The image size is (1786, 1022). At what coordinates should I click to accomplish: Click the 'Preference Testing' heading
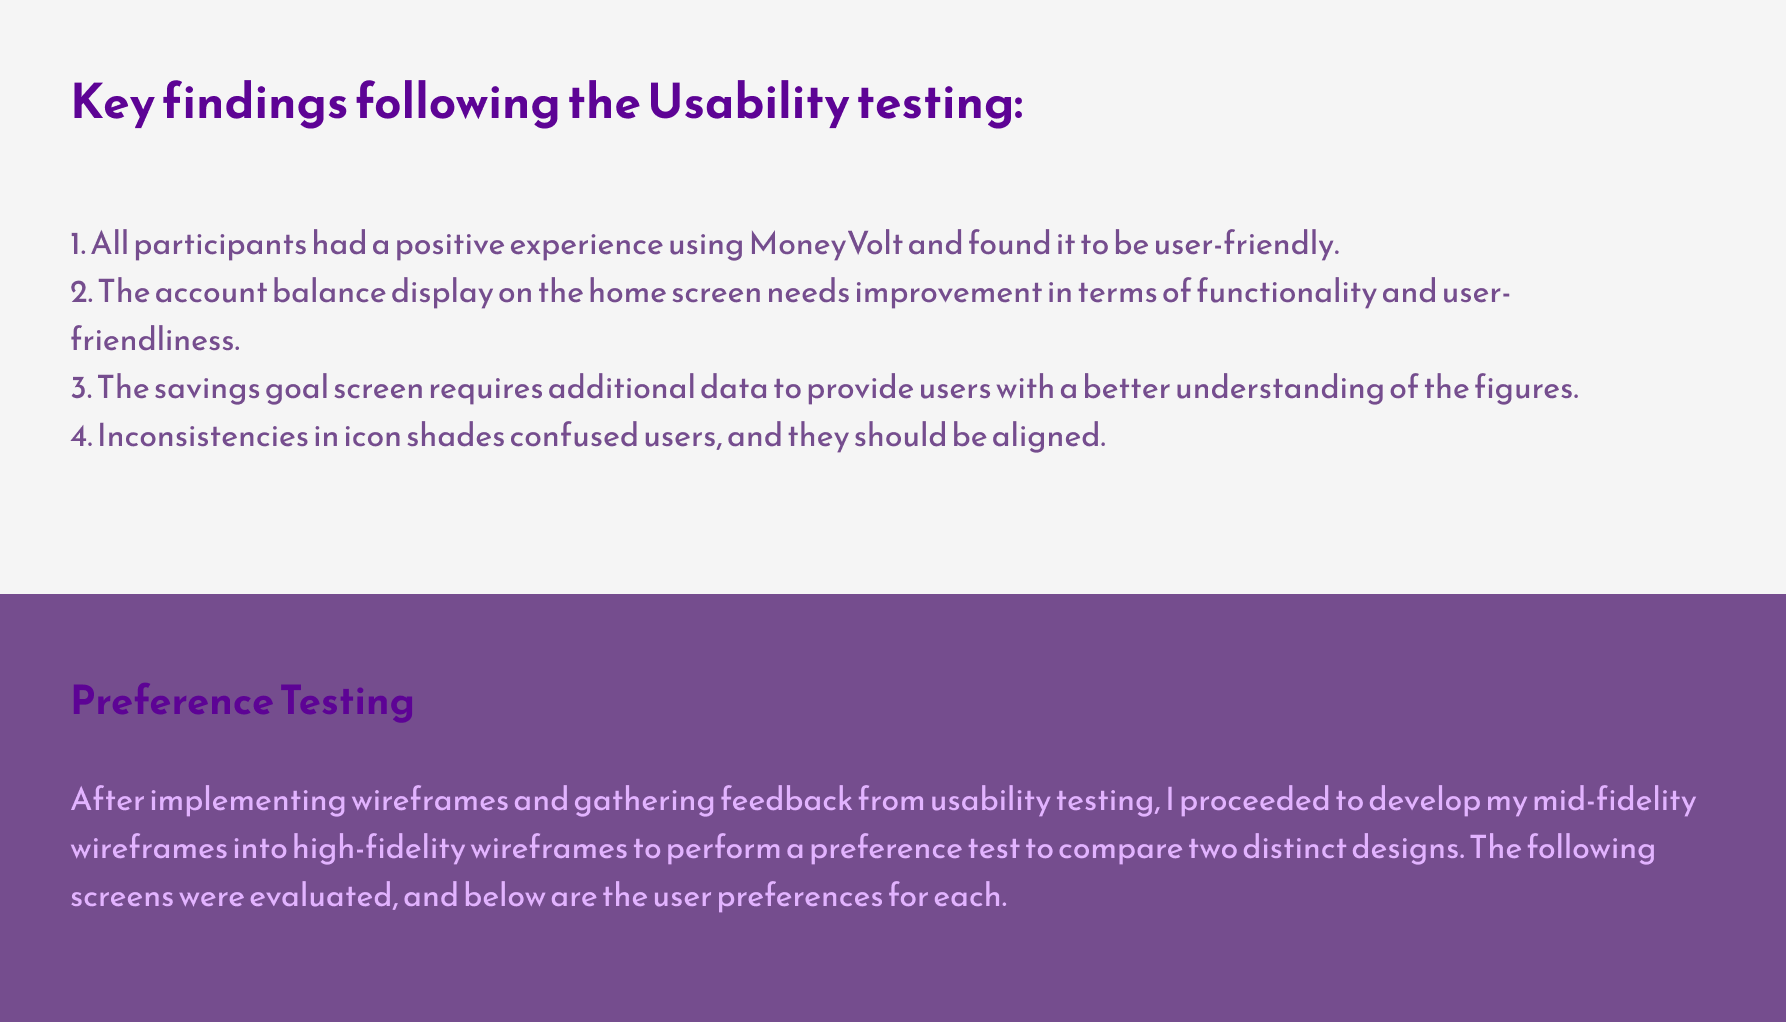coord(242,700)
